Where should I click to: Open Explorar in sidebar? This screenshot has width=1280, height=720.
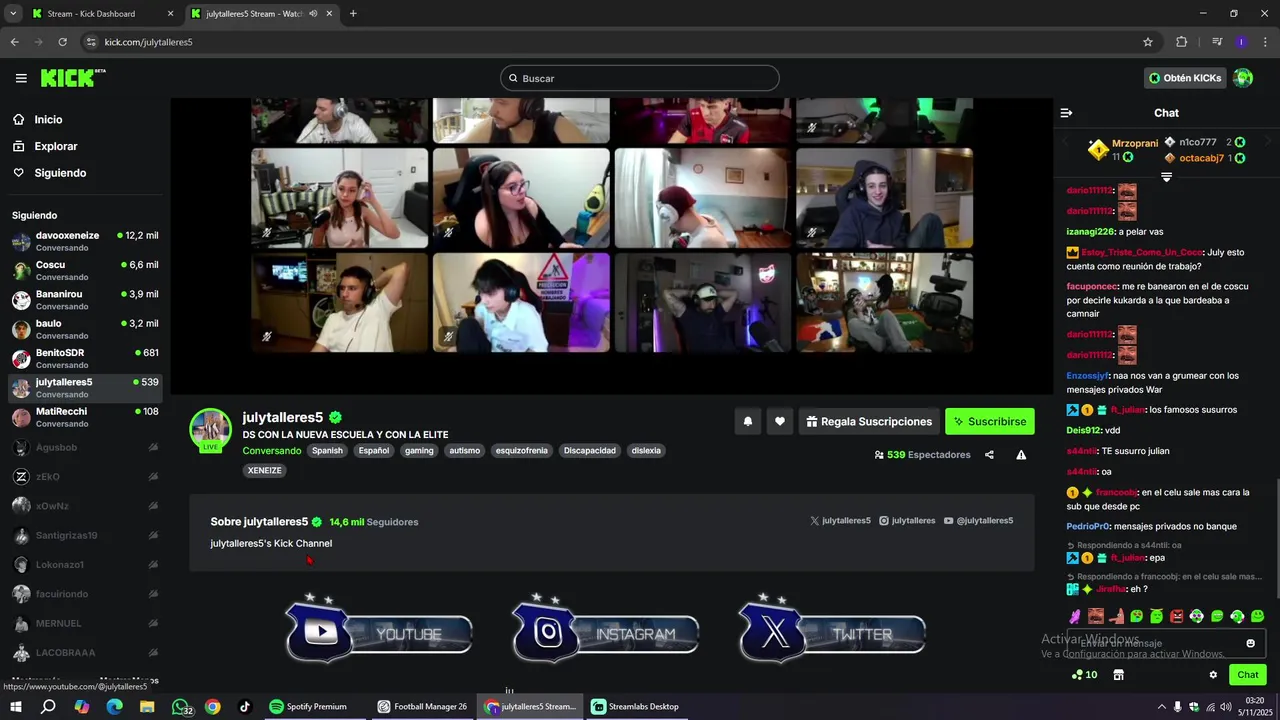pos(55,146)
